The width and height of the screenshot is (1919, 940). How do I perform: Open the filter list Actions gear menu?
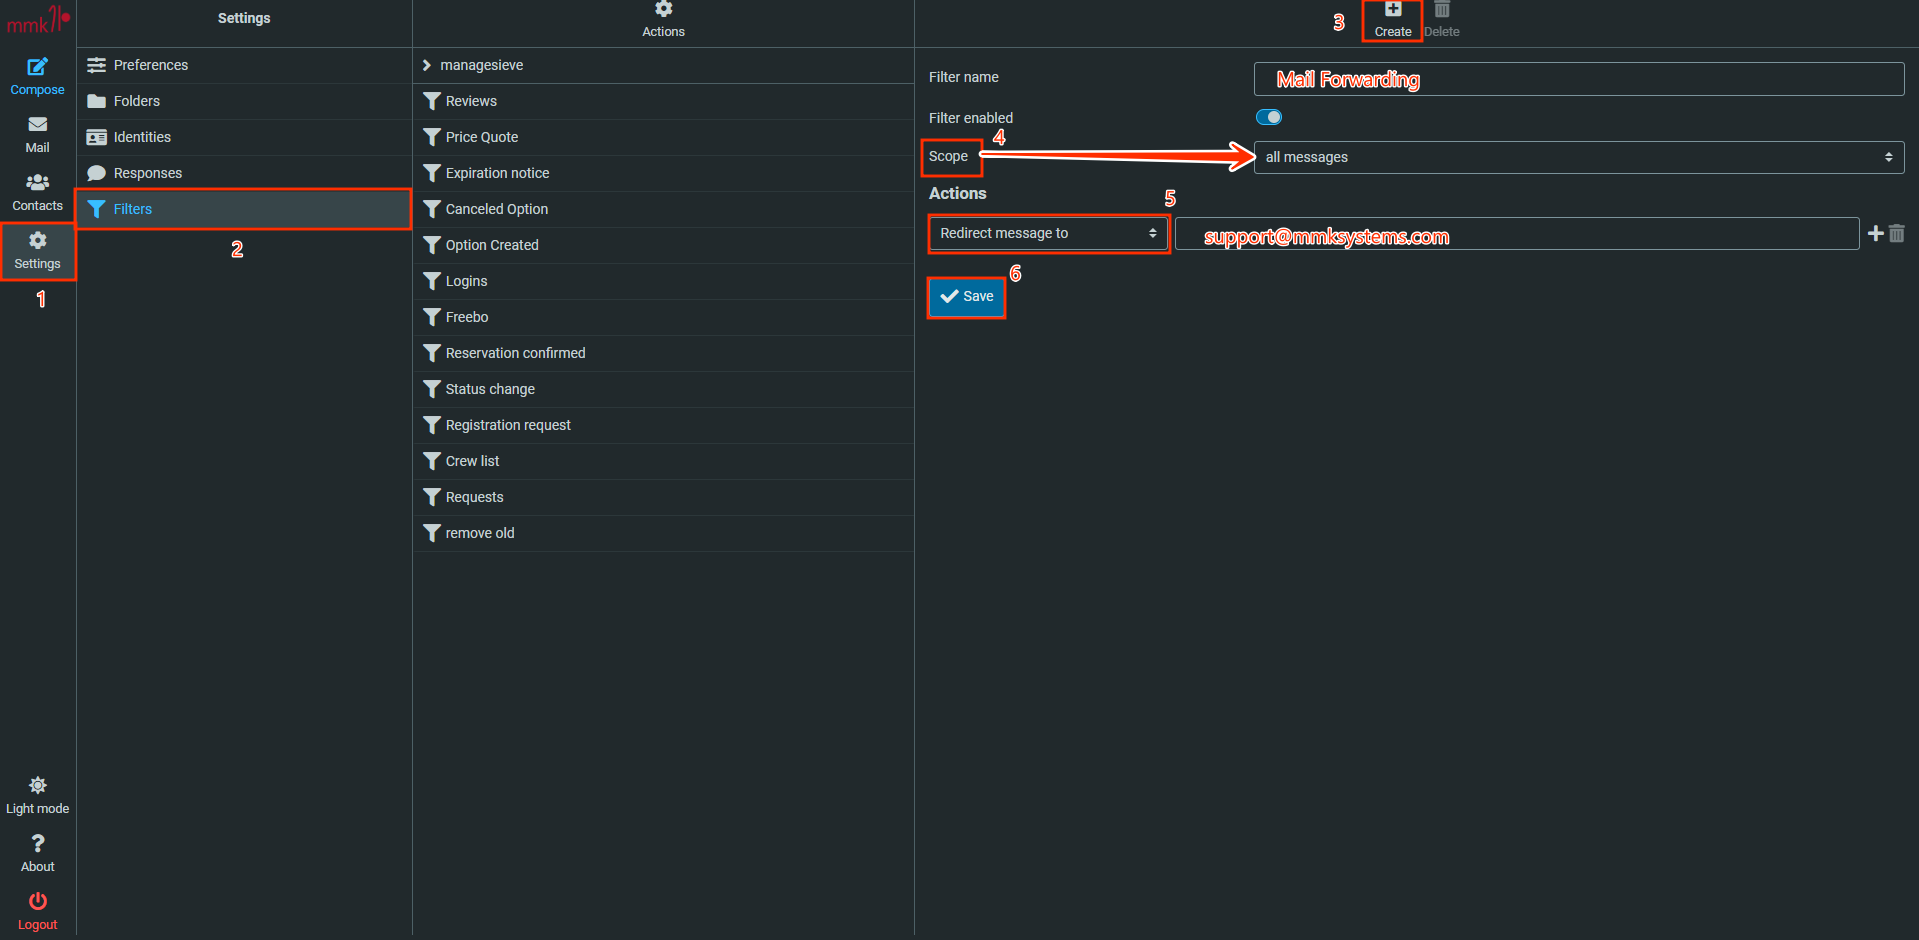(x=663, y=20)
